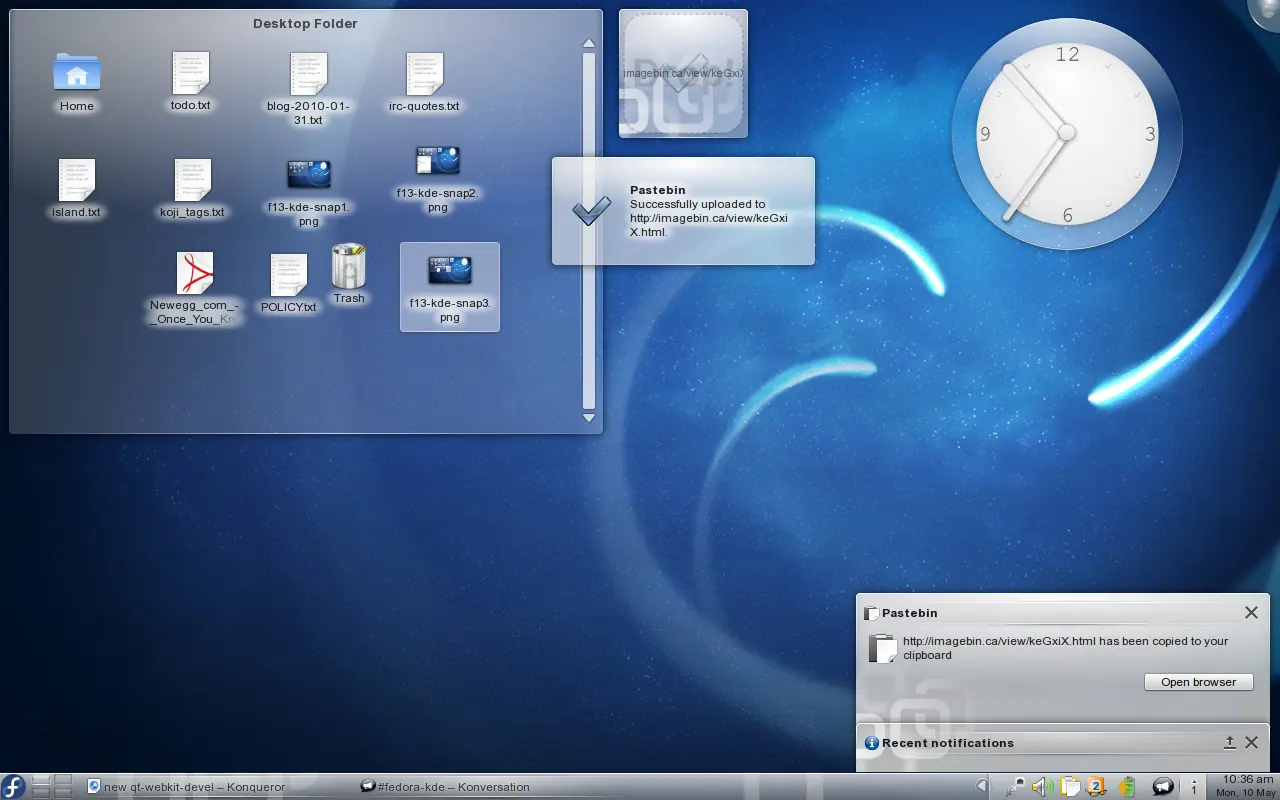The image size is (1280, 800).
Task: Click the Pastebin notification clipboard icon
Action: pos(883,648)
